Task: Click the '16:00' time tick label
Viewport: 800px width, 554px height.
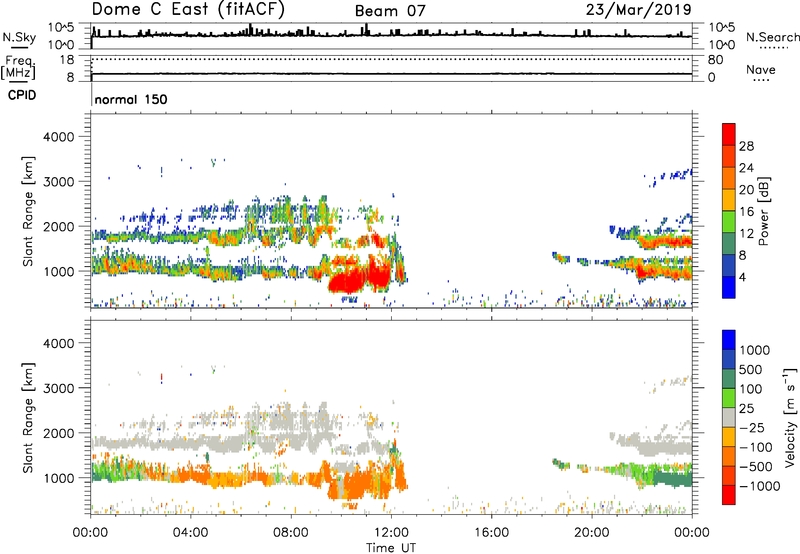Action: coord(491,533)
